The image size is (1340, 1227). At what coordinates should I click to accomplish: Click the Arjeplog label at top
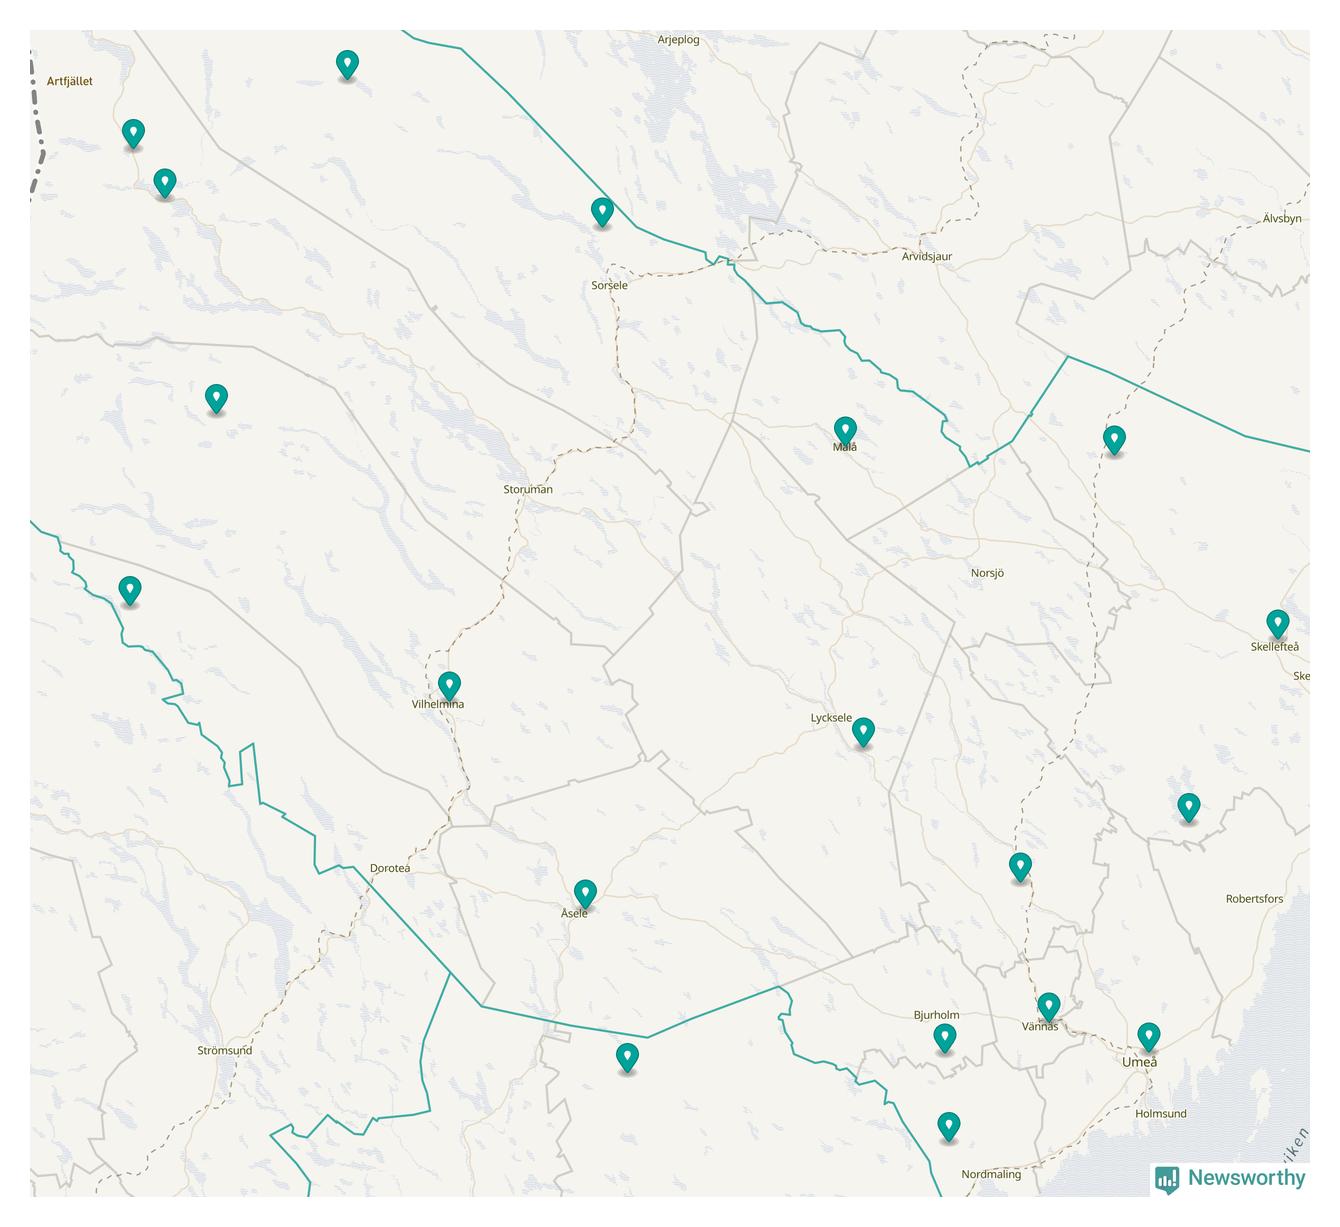click(678, 40)
